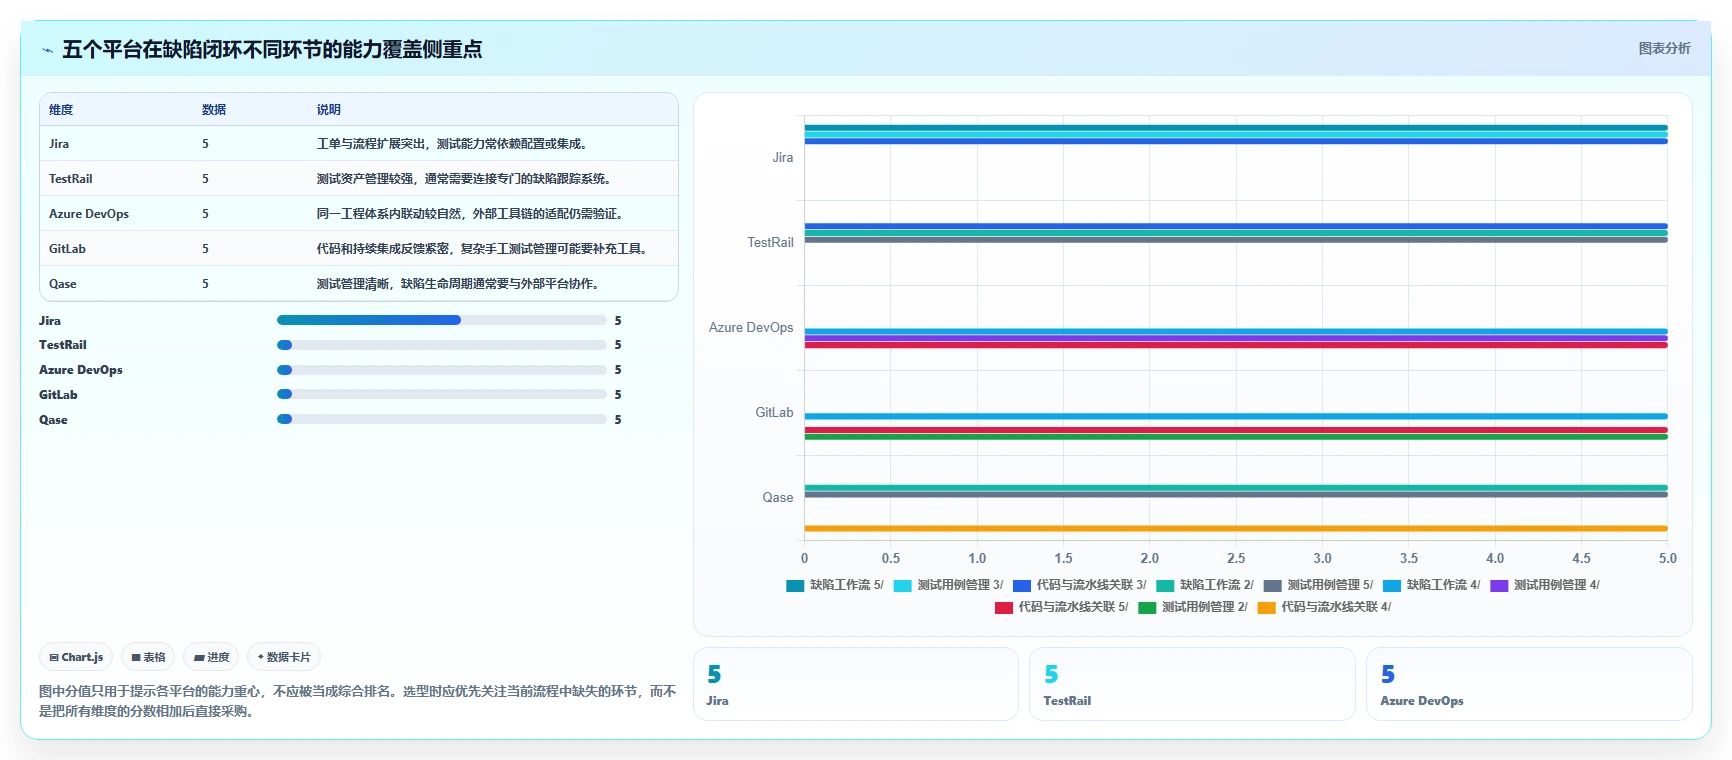Viewport: 1732px width, 760px height.
Task: Click the description 工单与流程扩展突出 in the Jira row
Action: point(371,144)
